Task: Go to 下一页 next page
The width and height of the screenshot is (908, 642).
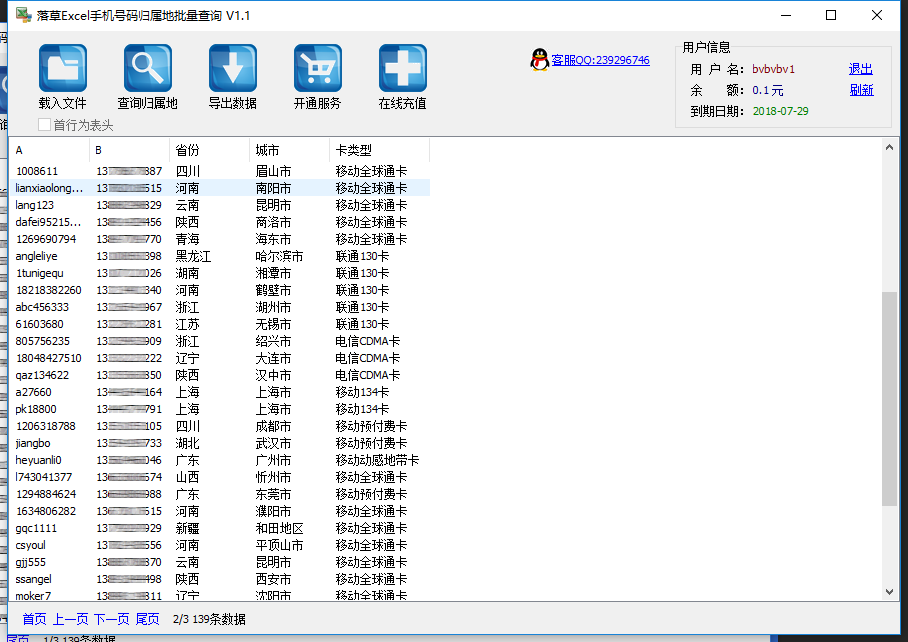Action: pos(112,619)
